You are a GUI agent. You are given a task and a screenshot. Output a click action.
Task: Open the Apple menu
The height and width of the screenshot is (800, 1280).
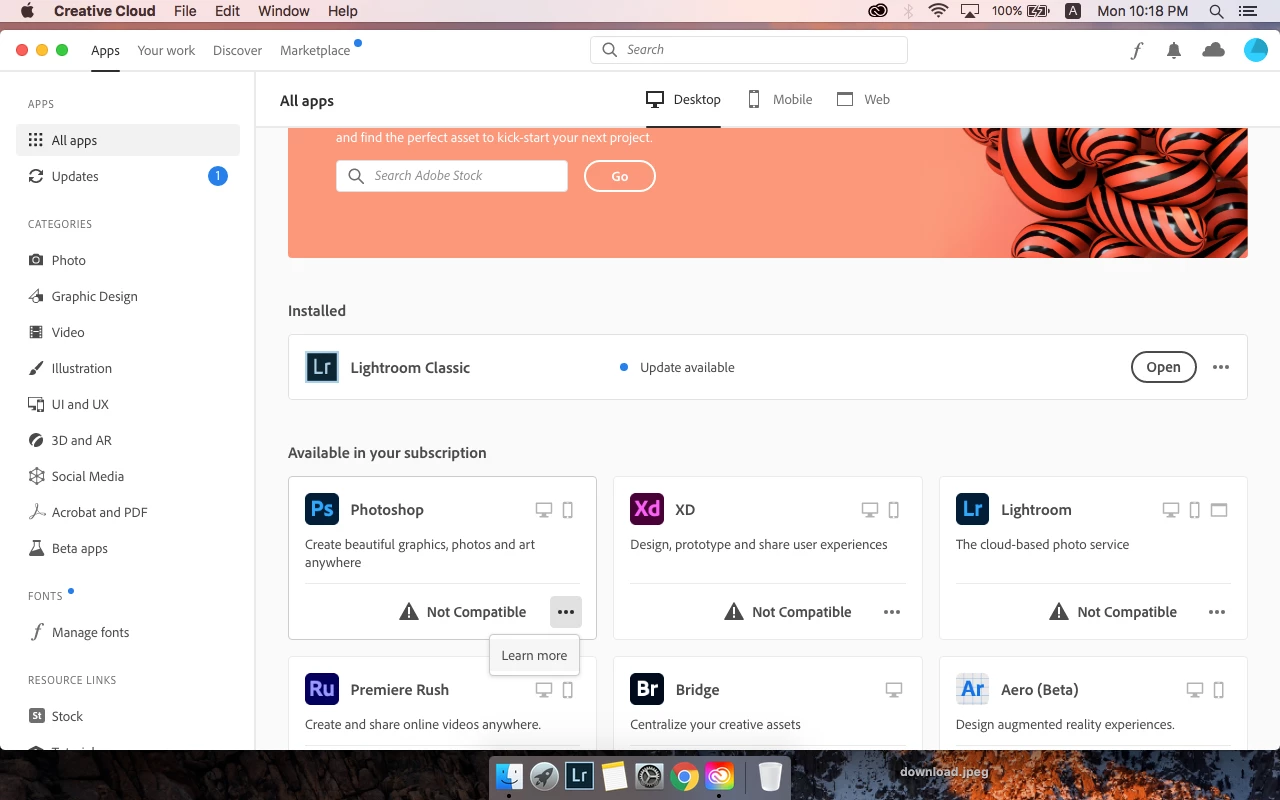pyautogui.click(x=27, y=11)
